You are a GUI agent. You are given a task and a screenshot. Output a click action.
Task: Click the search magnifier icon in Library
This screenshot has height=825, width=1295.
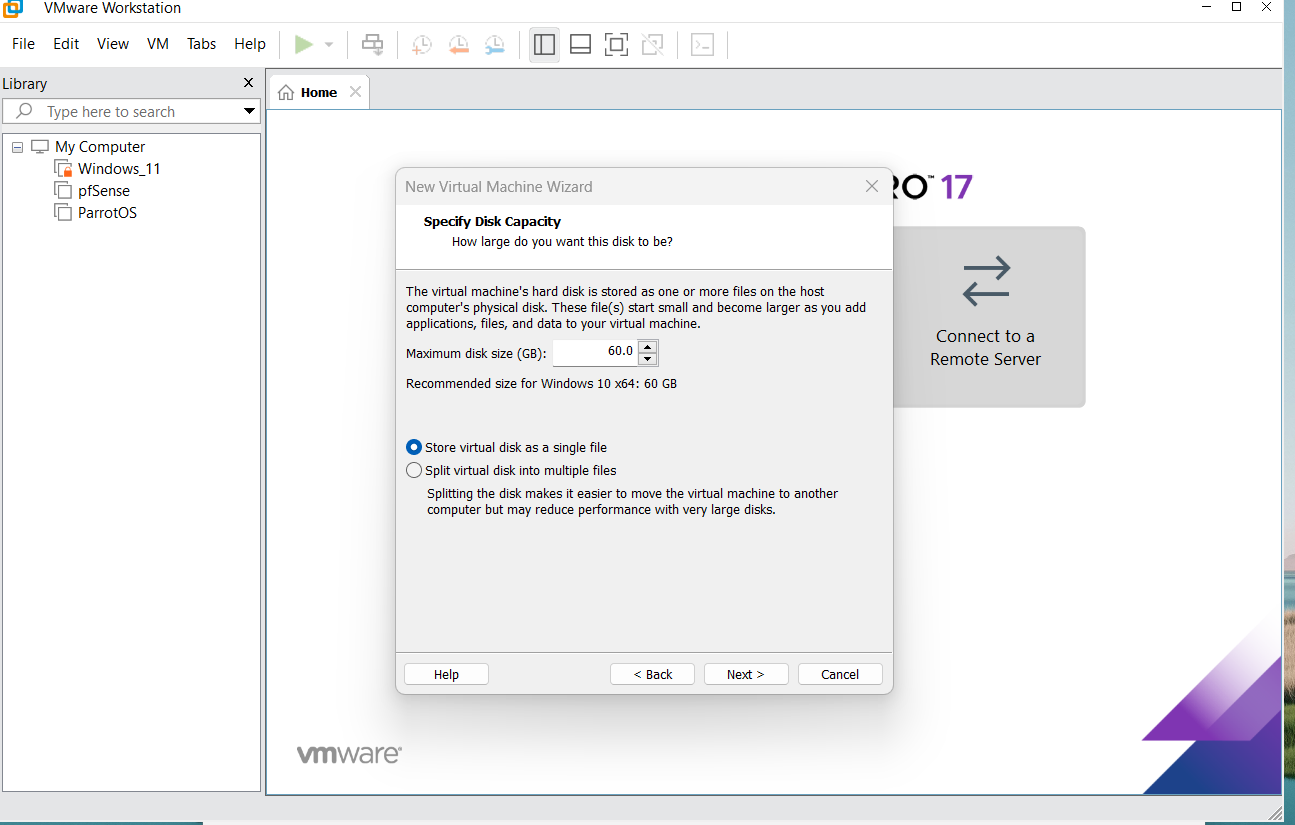(x=25, y=111)
